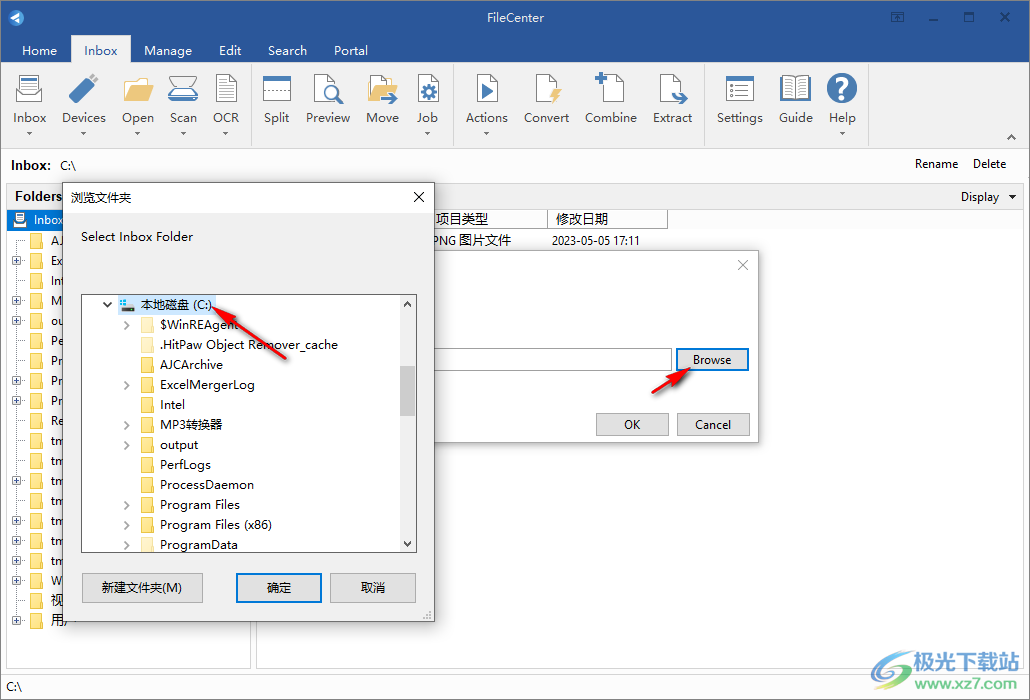This screenshot has height=700, width=1030.
Task: Select the ProgramData folder
Action: (198, 544)
